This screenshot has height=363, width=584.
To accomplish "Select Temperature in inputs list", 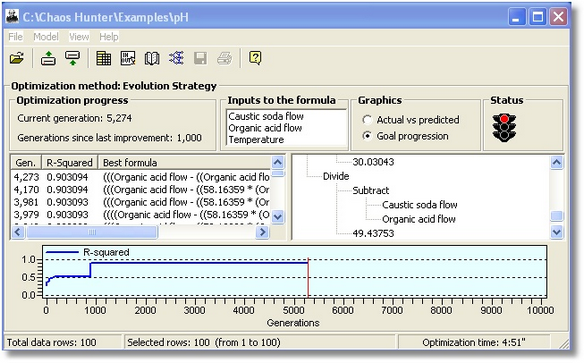I will pyautogui.click(x=256, y=140).
